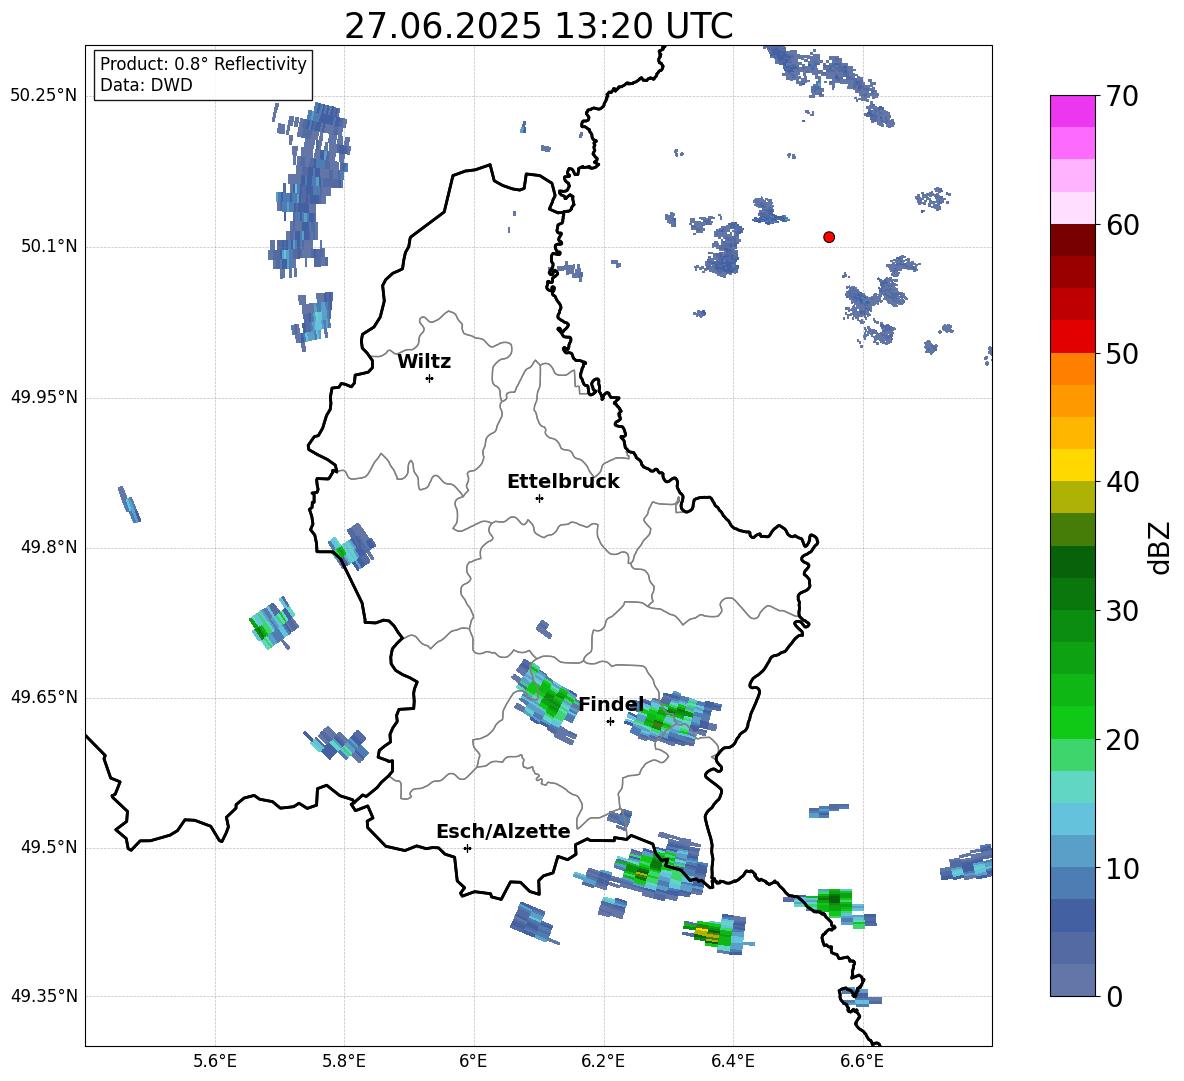Pick the magenta top colorbar segment
The width and height of the screenshot is (1184, 1081).
click(1072, 111)
